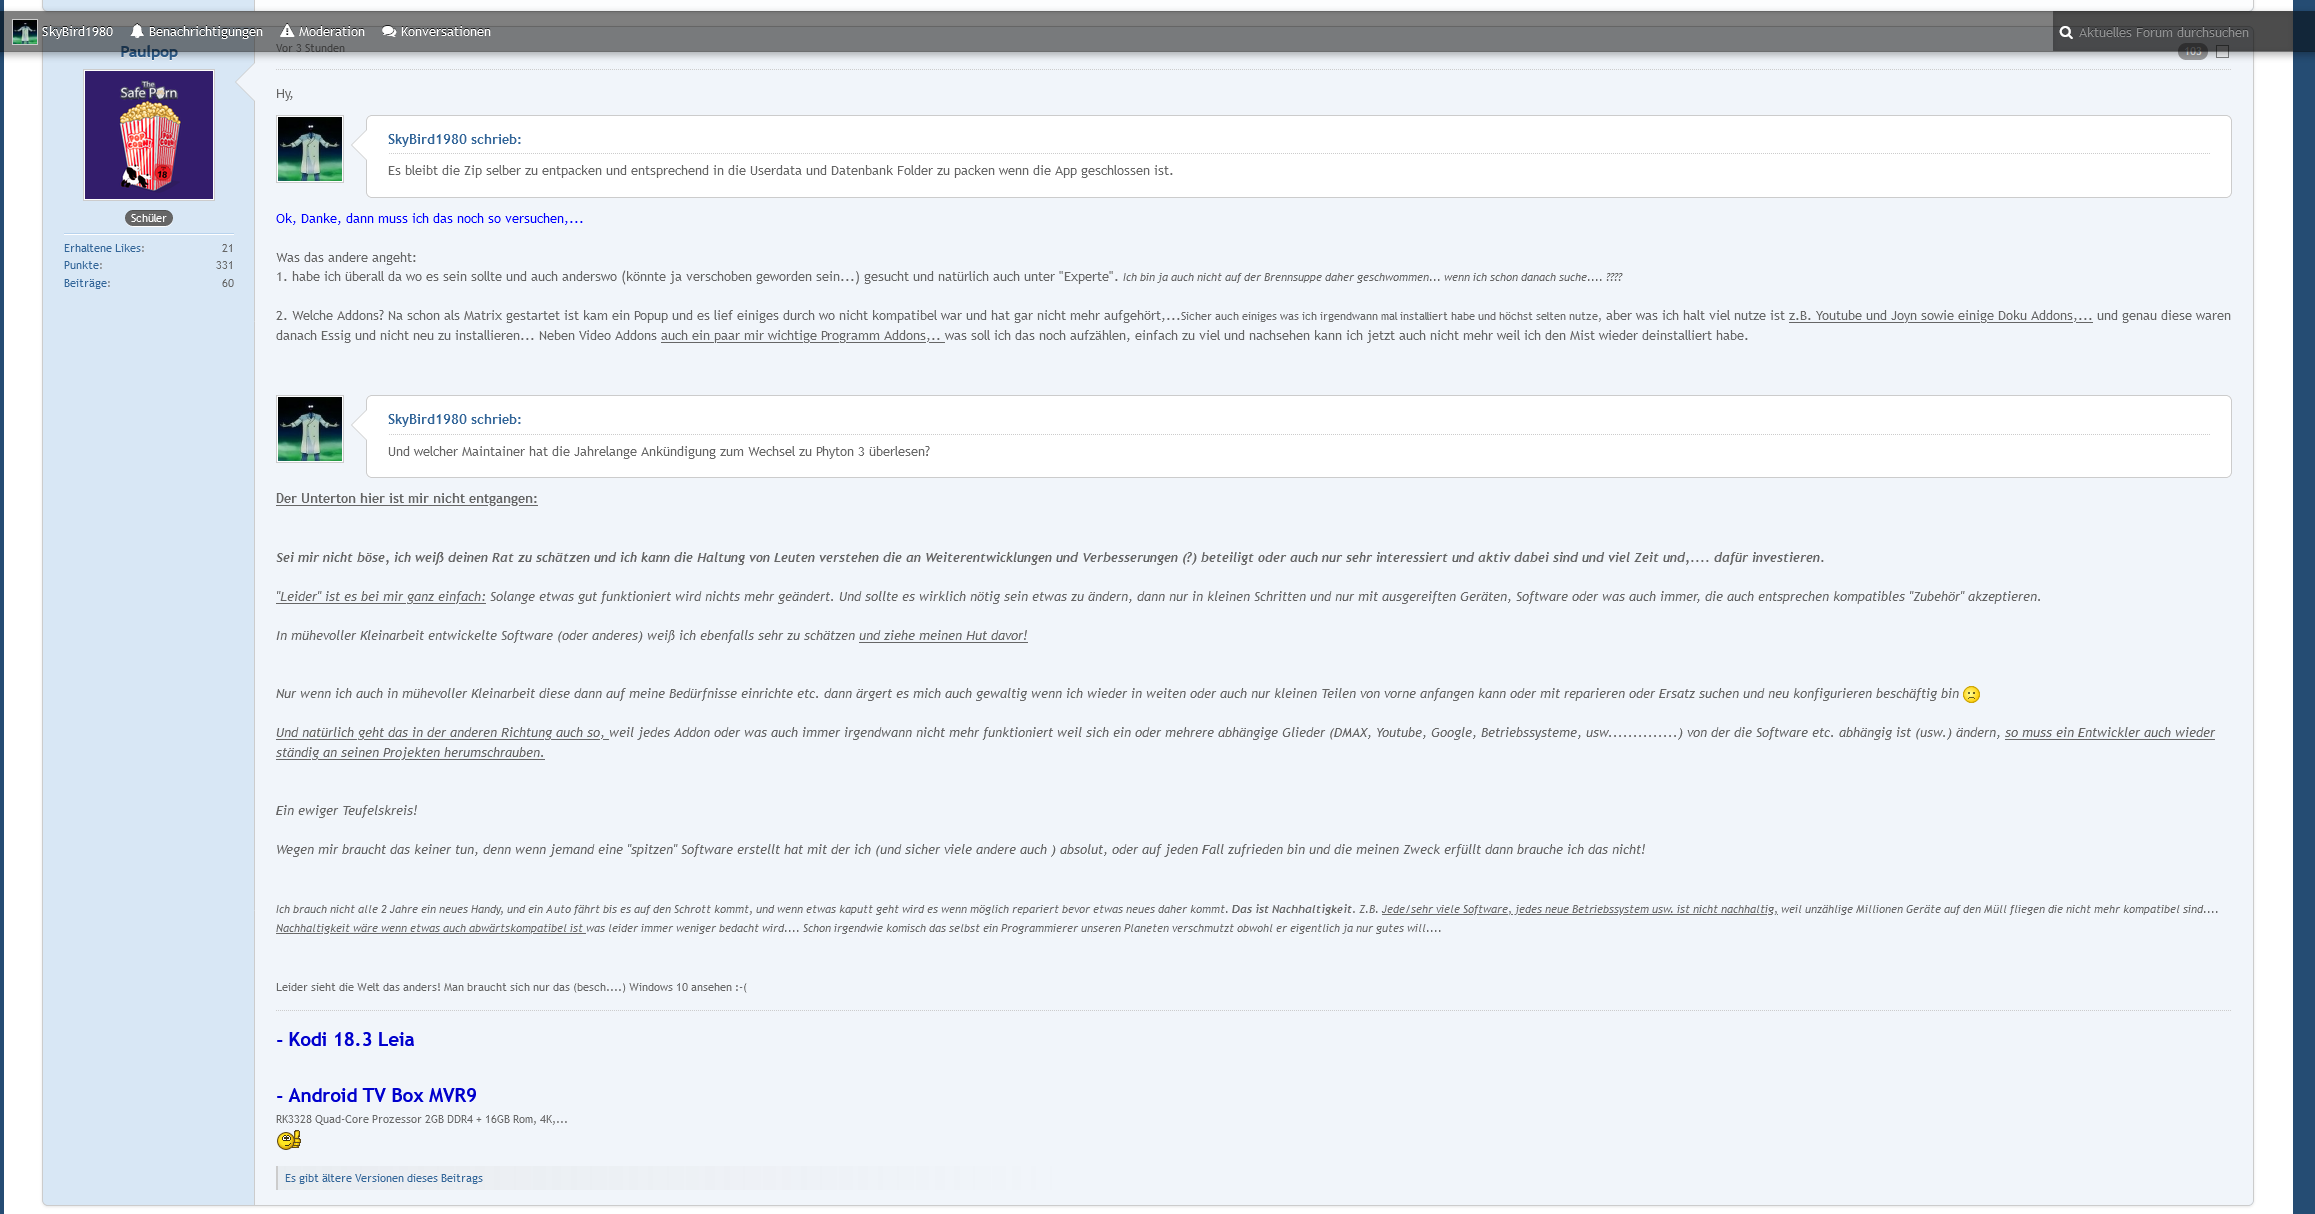Image resolution: width=2315 pixels, height=1214 pixels.
Task: Click the text 'Was das andere angeht:'
Action: point(346,257)
